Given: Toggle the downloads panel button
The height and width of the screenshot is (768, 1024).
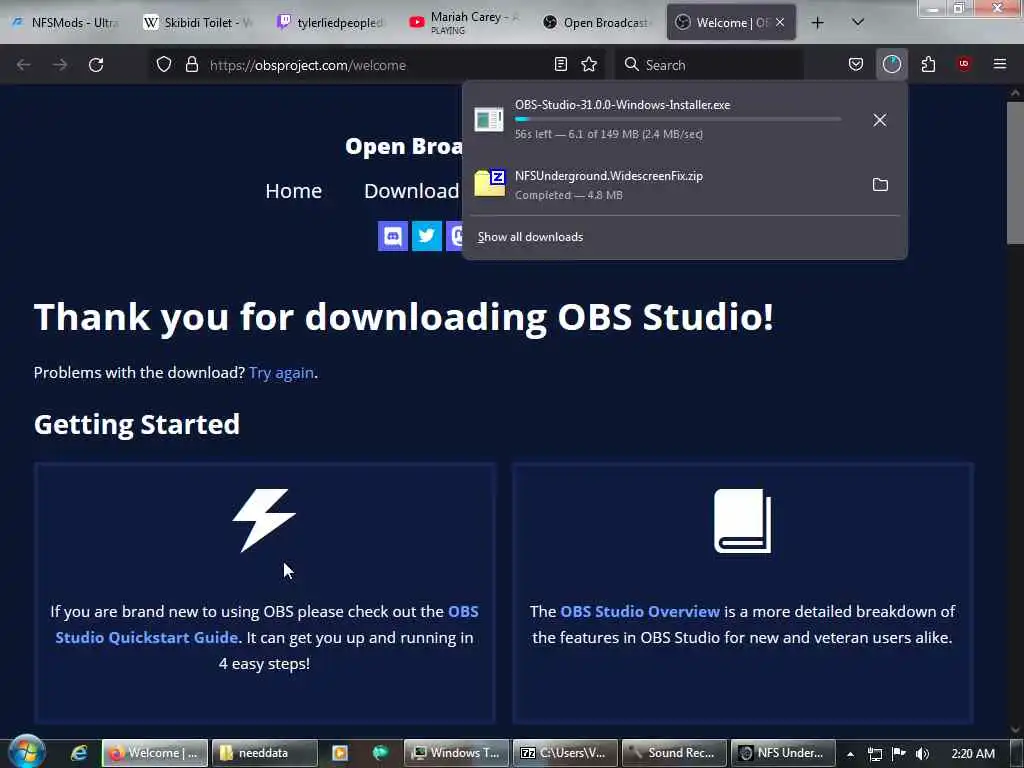Looking at the screenshot, I should 891,65.
